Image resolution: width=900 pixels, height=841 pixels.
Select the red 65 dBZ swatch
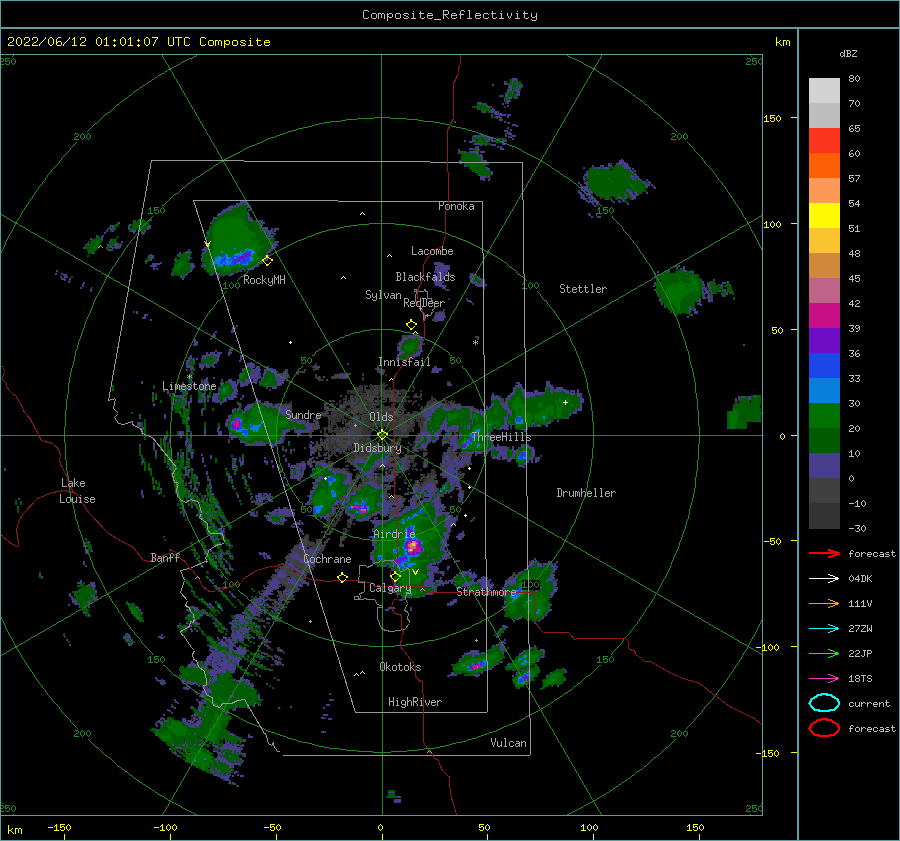click(x=824, y=141)
